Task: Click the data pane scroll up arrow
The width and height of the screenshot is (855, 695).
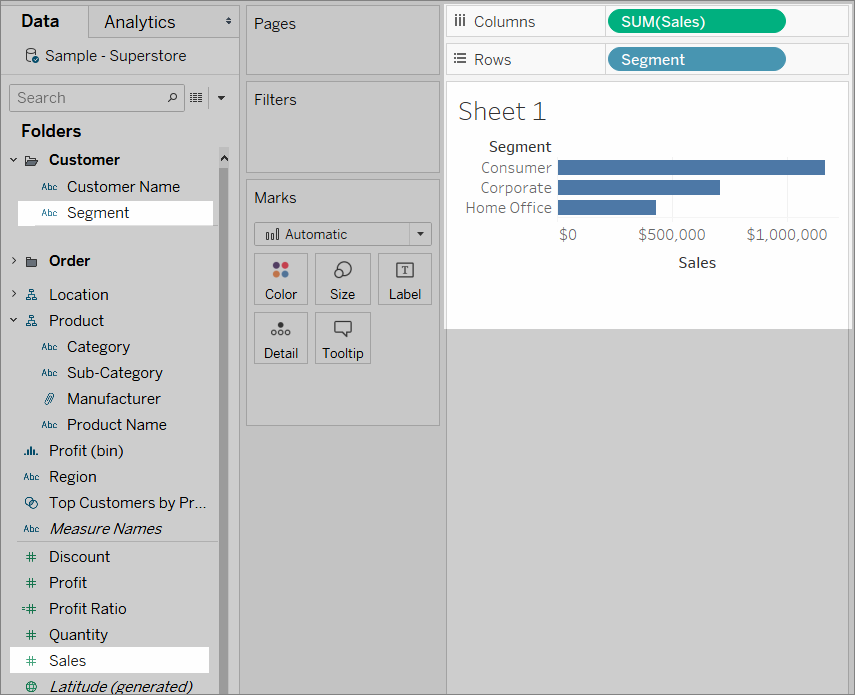Action: click(224, 158)
